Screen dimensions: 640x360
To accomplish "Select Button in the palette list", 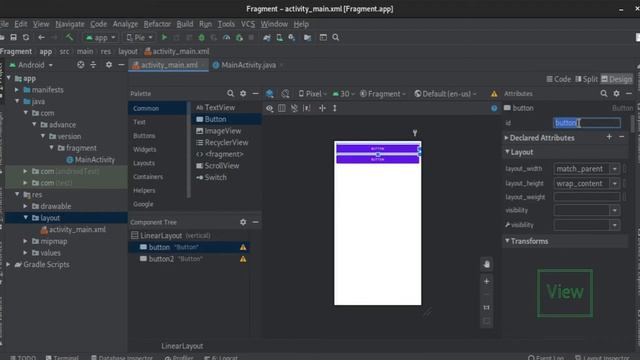I will click(227, 119).
